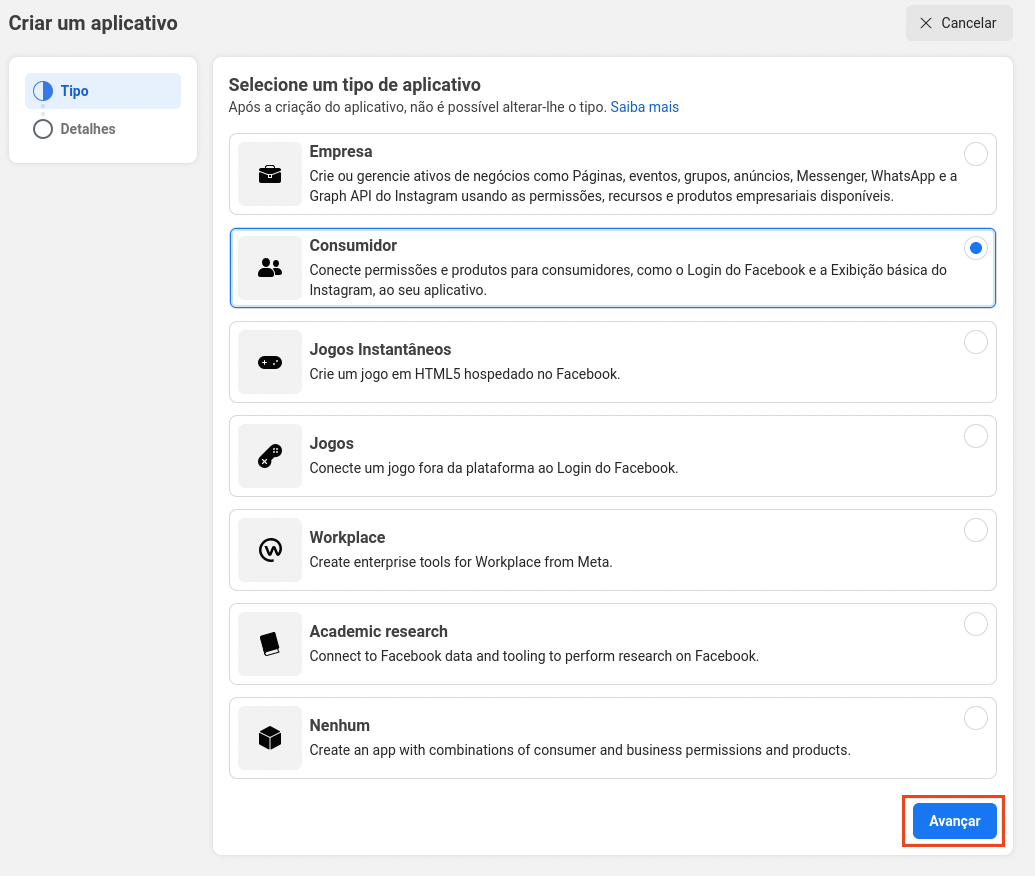1035x876 pixels.
Task: Click the Empresa title text
Action: click(341, 151)
